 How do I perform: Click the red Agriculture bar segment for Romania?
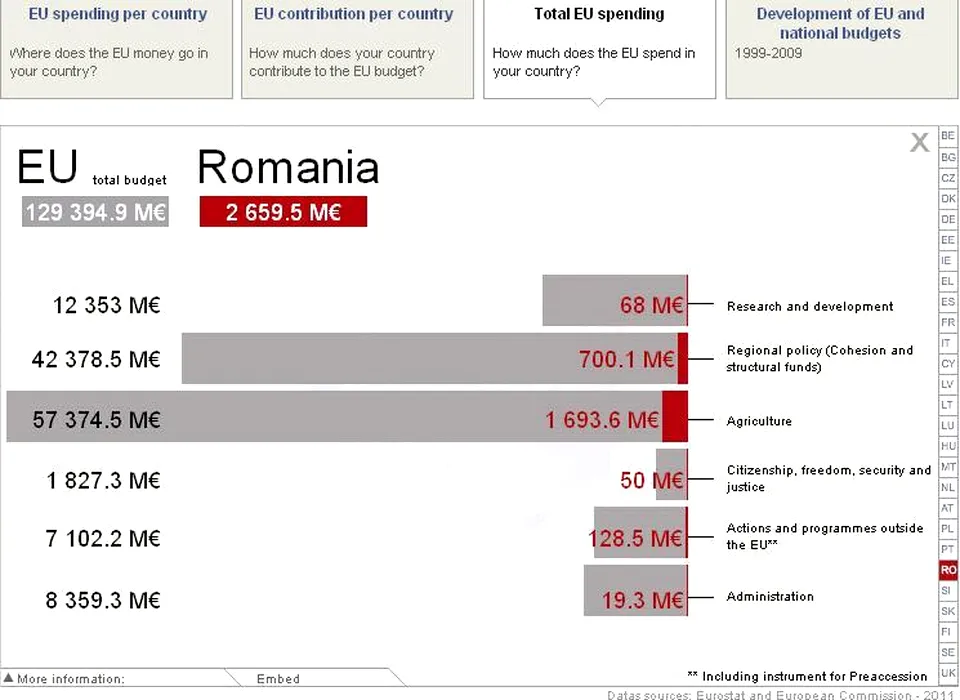(674, 417)
